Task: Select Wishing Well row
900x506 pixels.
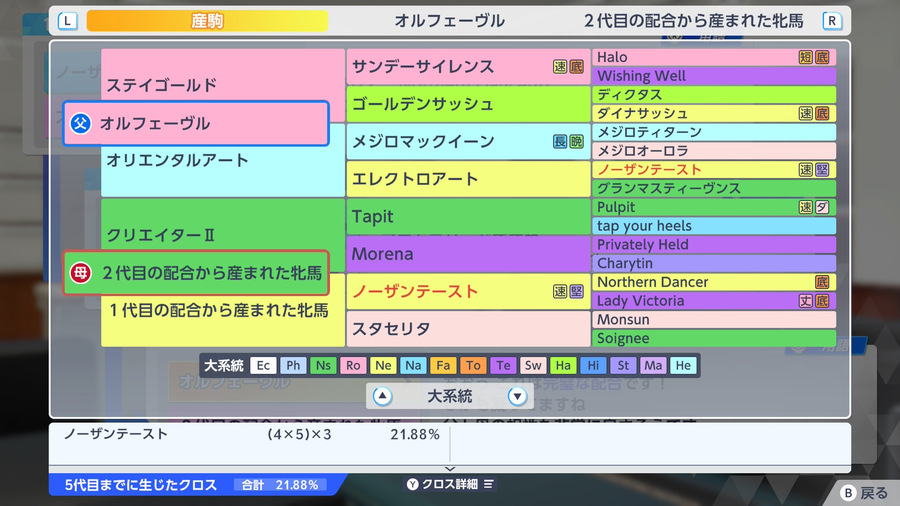Action: point(714,76)
